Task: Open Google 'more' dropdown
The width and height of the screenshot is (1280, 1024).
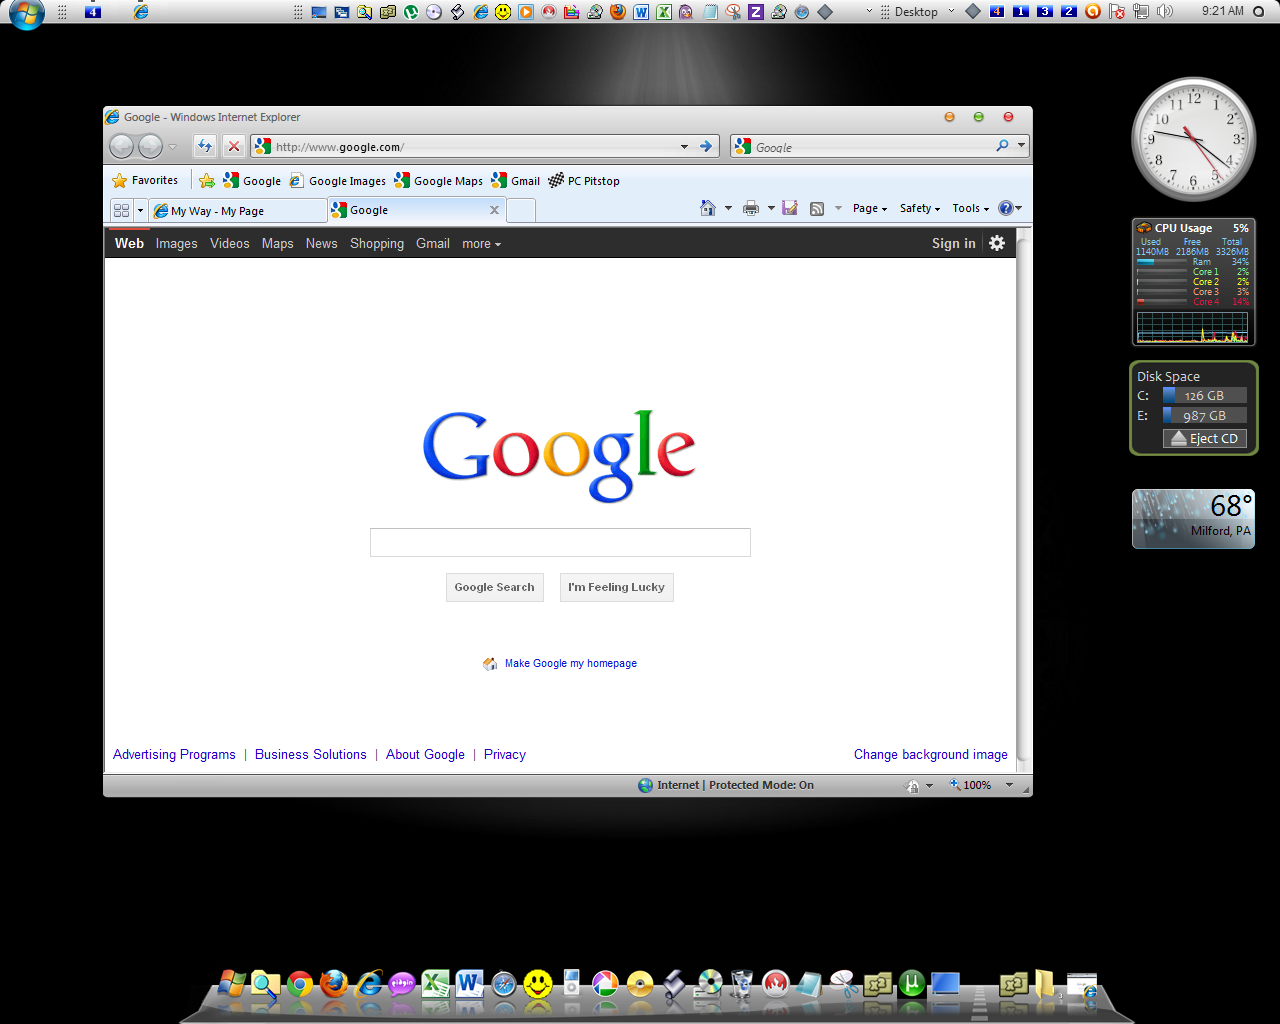Action: 481,243
